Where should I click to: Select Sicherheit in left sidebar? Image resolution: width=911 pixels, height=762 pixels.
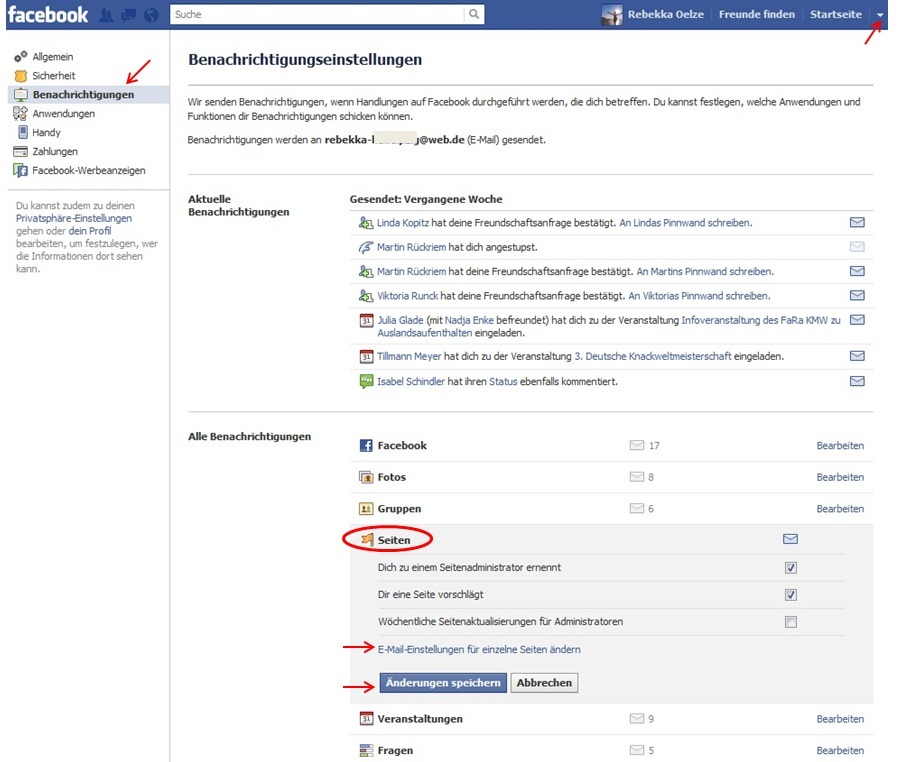53,76
